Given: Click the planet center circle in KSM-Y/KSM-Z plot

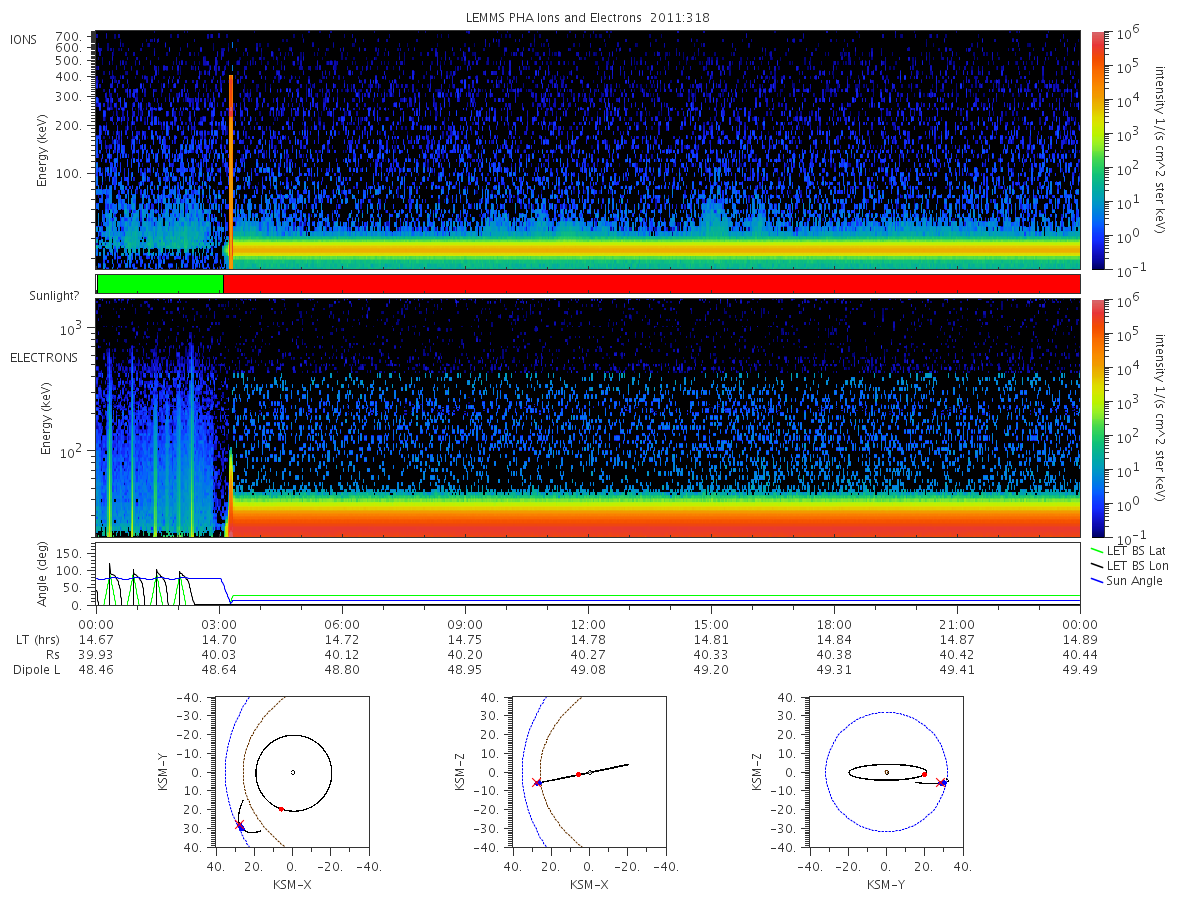Looking at the screenshot, I should click(886, 772).
